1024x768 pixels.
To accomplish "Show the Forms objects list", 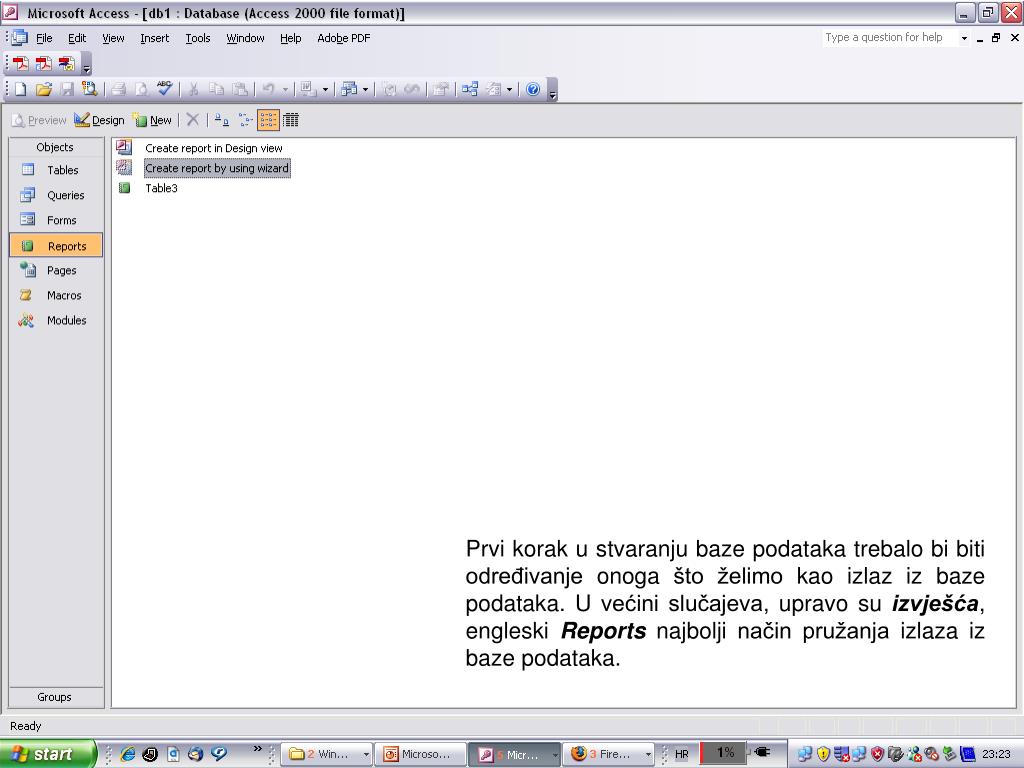I will click(56, 220).
